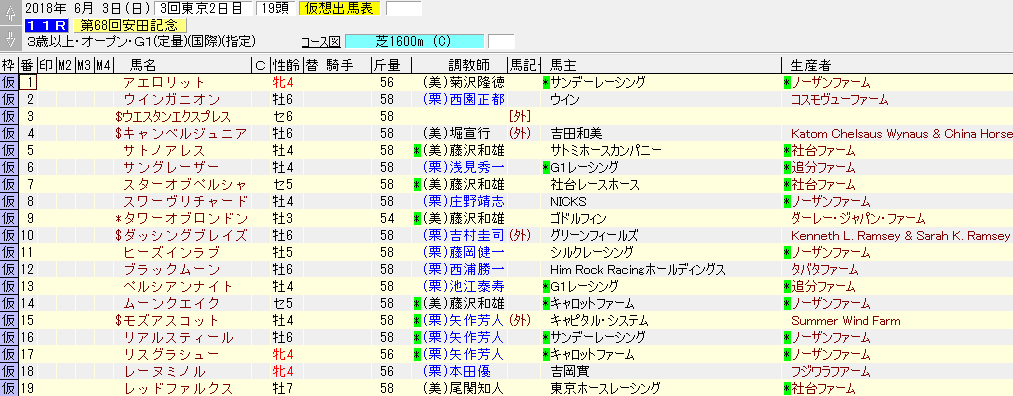Click the 仮 box for アエロリット
Viewport: 1013px width, 396px height.
click(9, 83)
